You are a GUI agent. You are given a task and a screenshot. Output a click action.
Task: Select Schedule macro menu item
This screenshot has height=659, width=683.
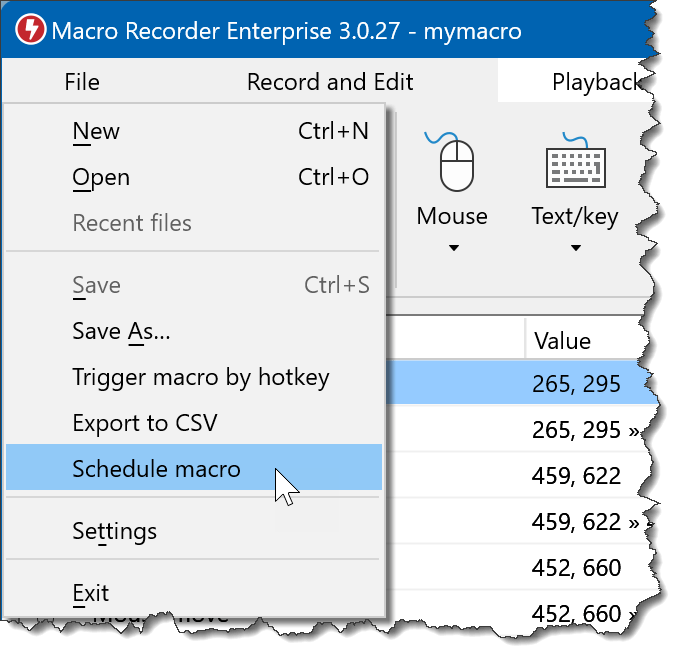[156, 469]
